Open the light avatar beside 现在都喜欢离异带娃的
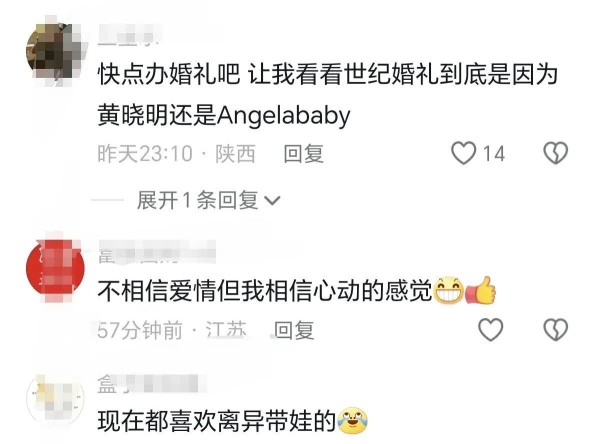 coord(55,397)
